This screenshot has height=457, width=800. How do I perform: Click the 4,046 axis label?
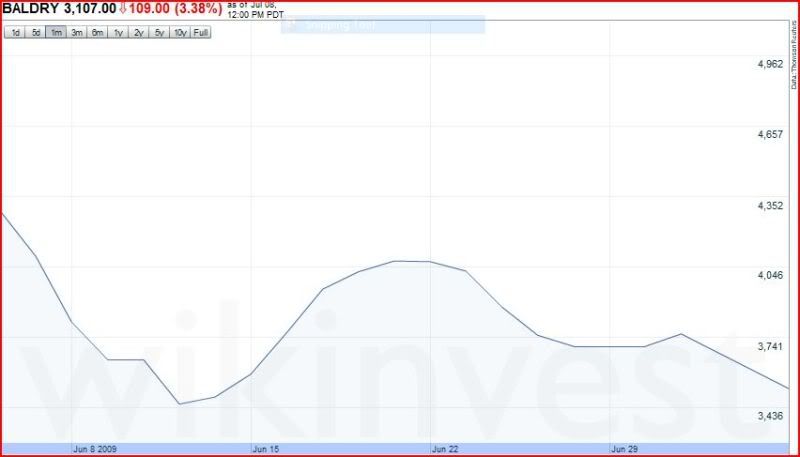[770, 275]
